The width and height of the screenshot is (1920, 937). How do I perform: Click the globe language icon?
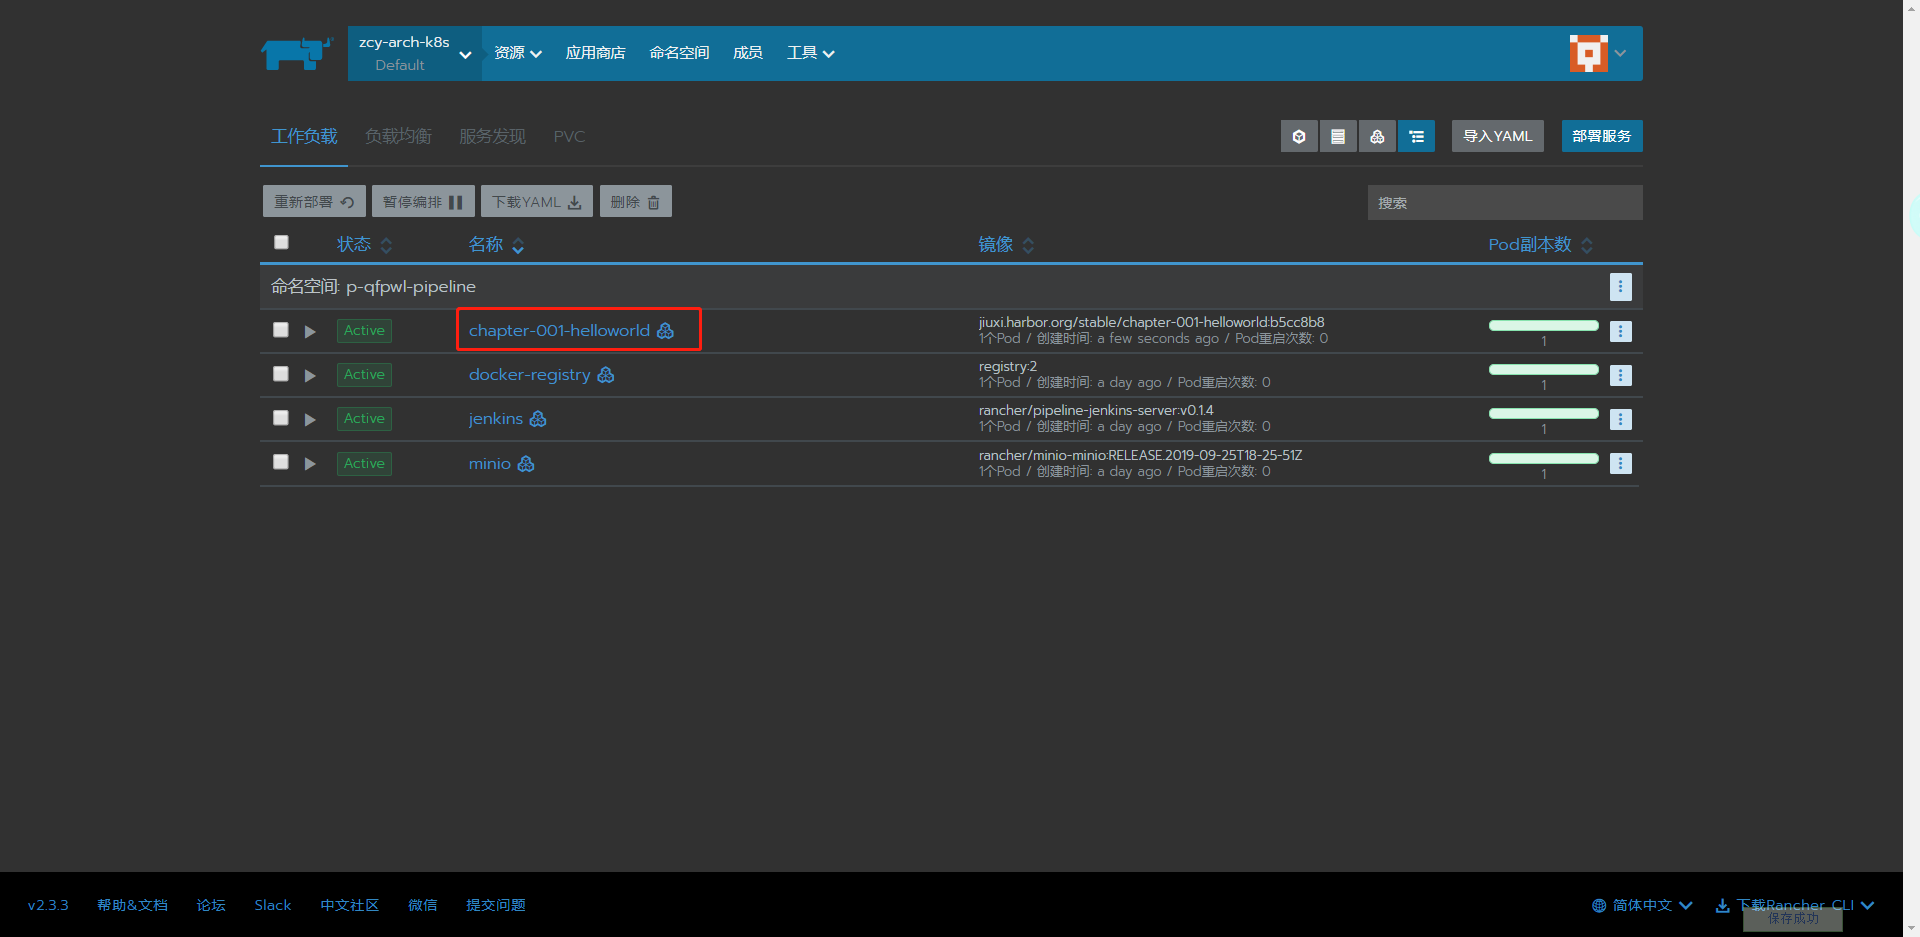point(1599,905)
